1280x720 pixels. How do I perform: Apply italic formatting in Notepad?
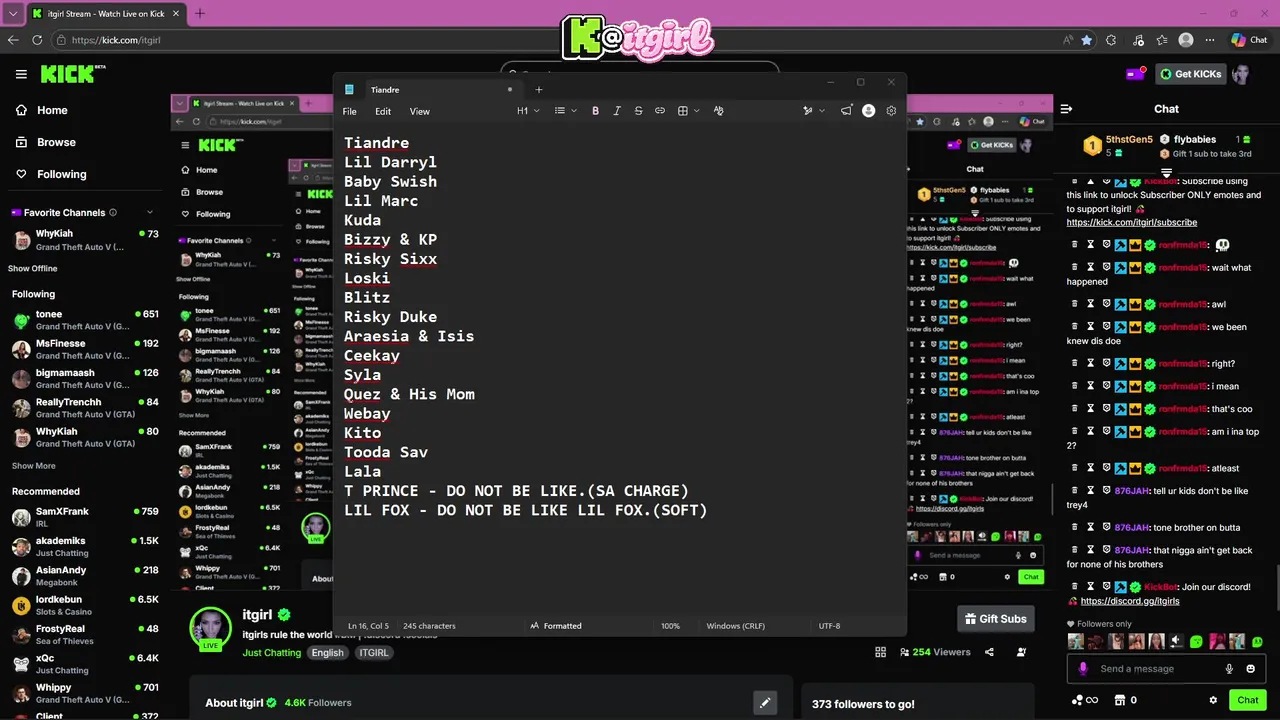coord(617,111)
